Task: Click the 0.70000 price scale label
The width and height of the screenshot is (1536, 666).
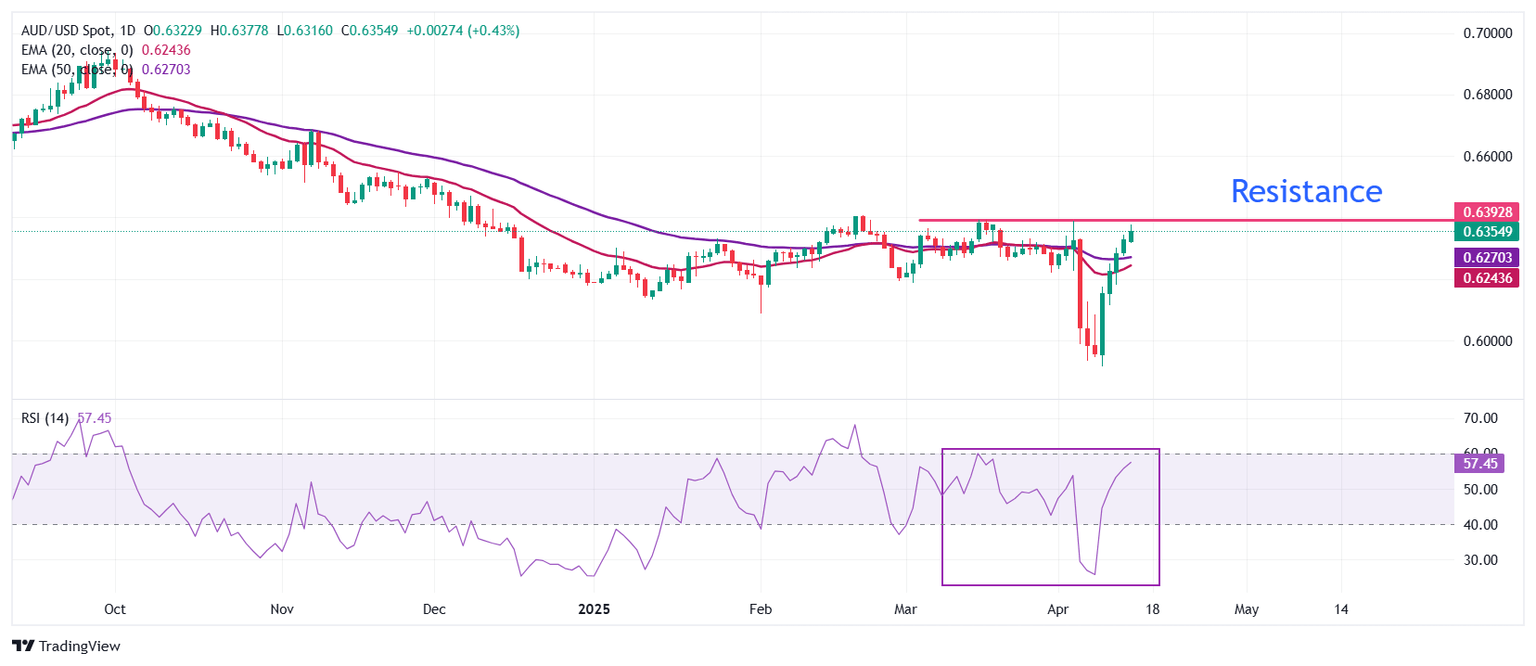Action: click(1482, 33)
